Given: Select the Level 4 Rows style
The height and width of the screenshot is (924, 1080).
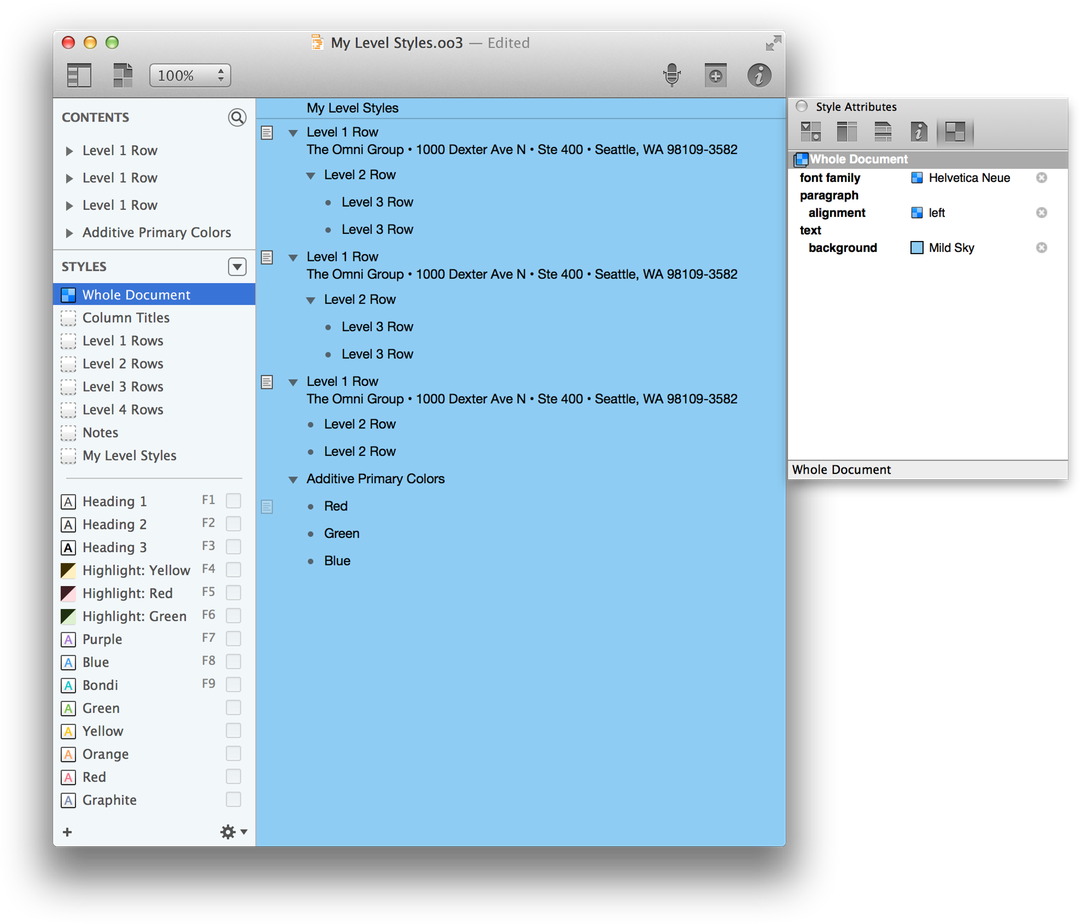Looking at the screenshot, I should pyautogui.click(x=154, y=410).
